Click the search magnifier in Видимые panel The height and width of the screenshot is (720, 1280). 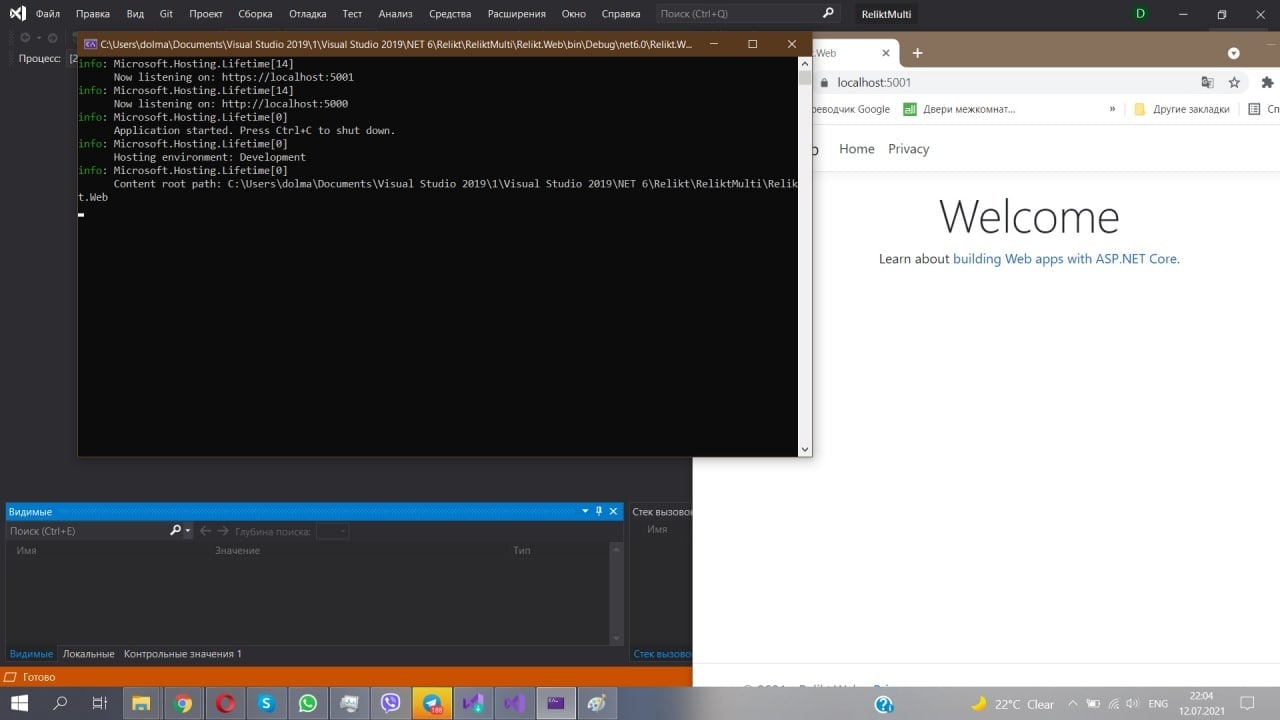point(176,531)
